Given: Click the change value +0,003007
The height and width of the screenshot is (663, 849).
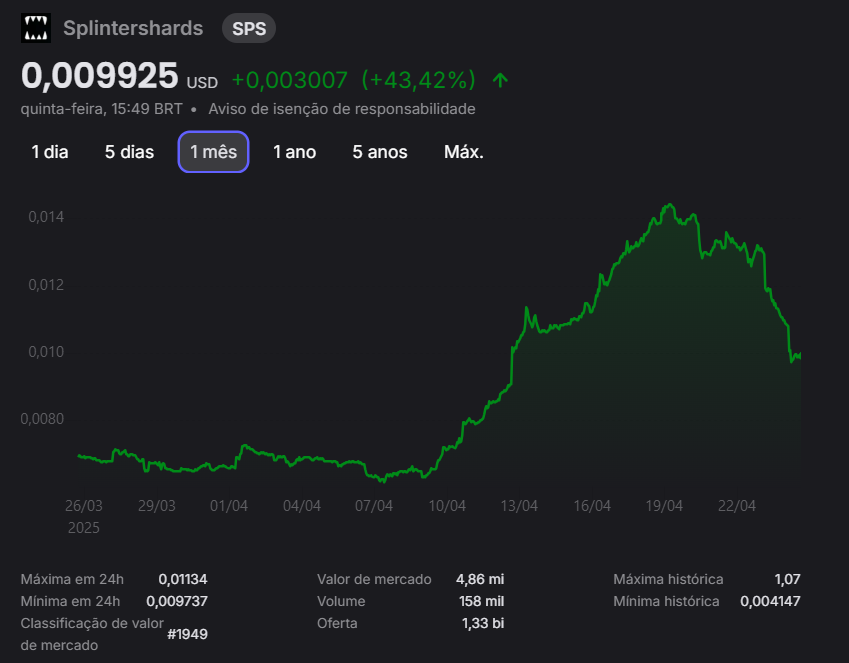Looking at the screenshot, I should pyautogui.click(x=290, y=80).
